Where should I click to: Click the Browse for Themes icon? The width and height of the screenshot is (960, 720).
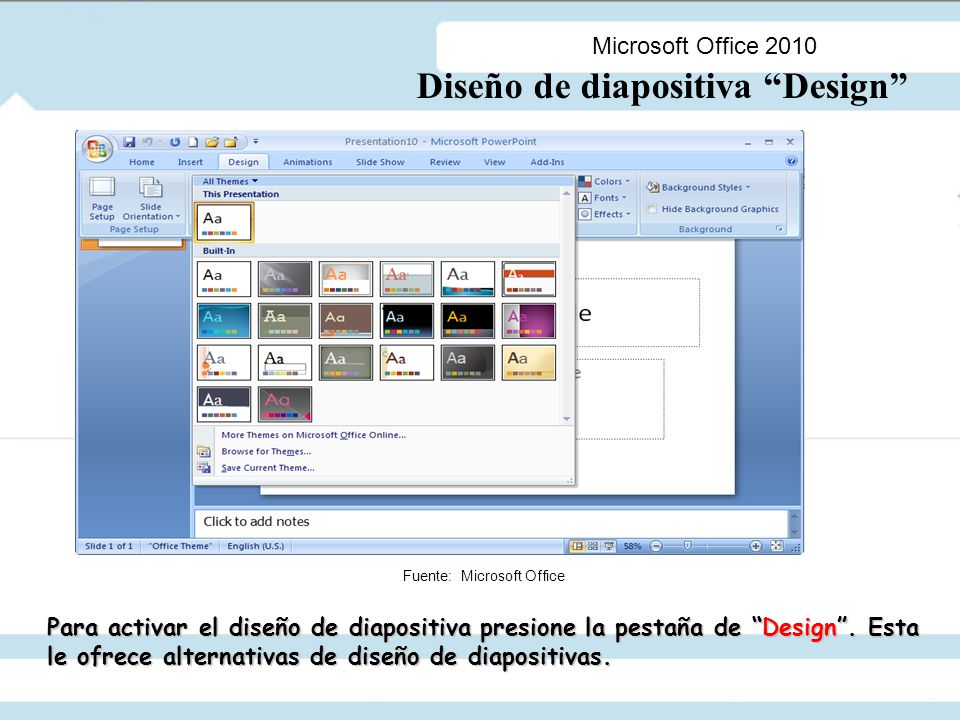[204, 452]
